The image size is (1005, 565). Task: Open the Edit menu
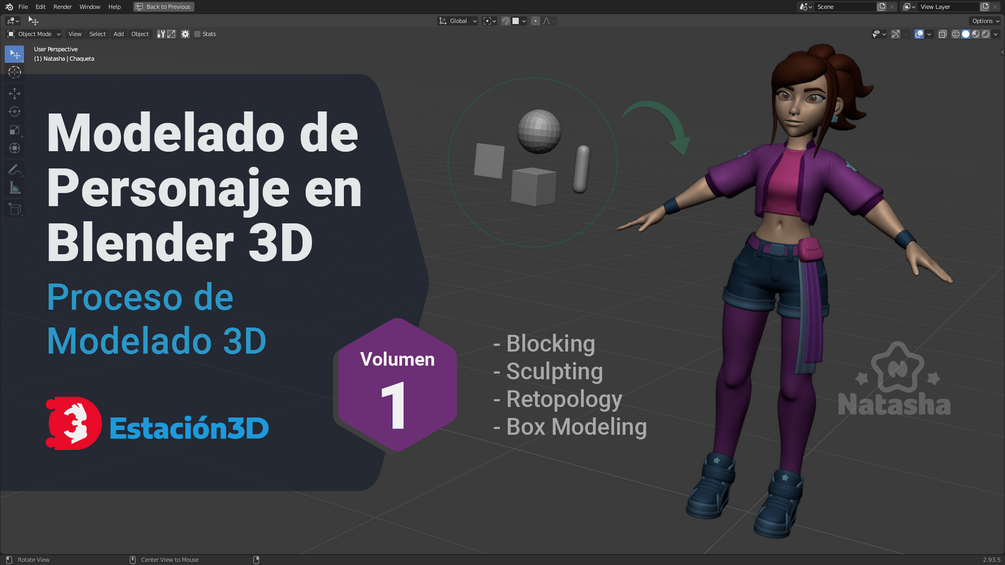click(40, 6)
